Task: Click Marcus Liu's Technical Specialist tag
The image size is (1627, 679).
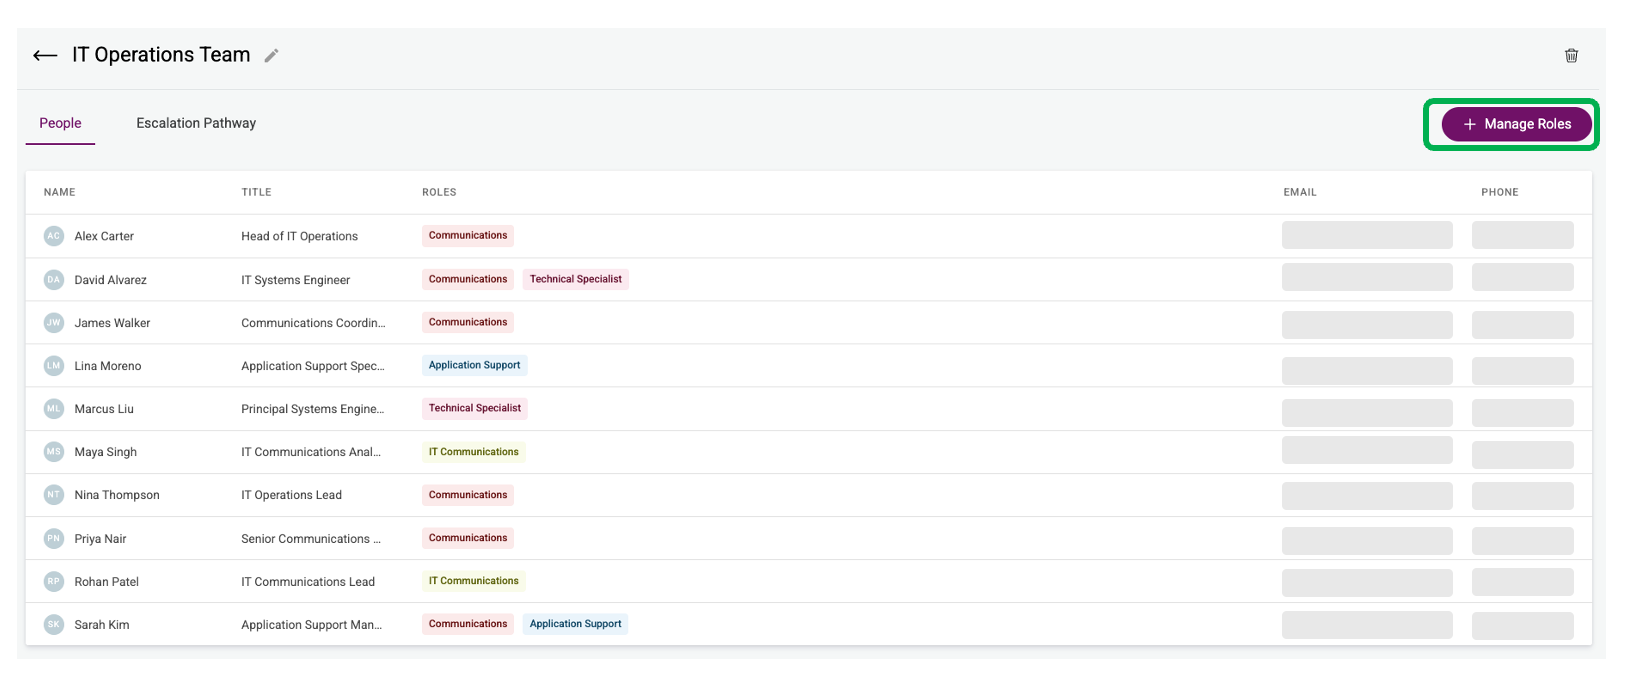Action: coord(475,408)
